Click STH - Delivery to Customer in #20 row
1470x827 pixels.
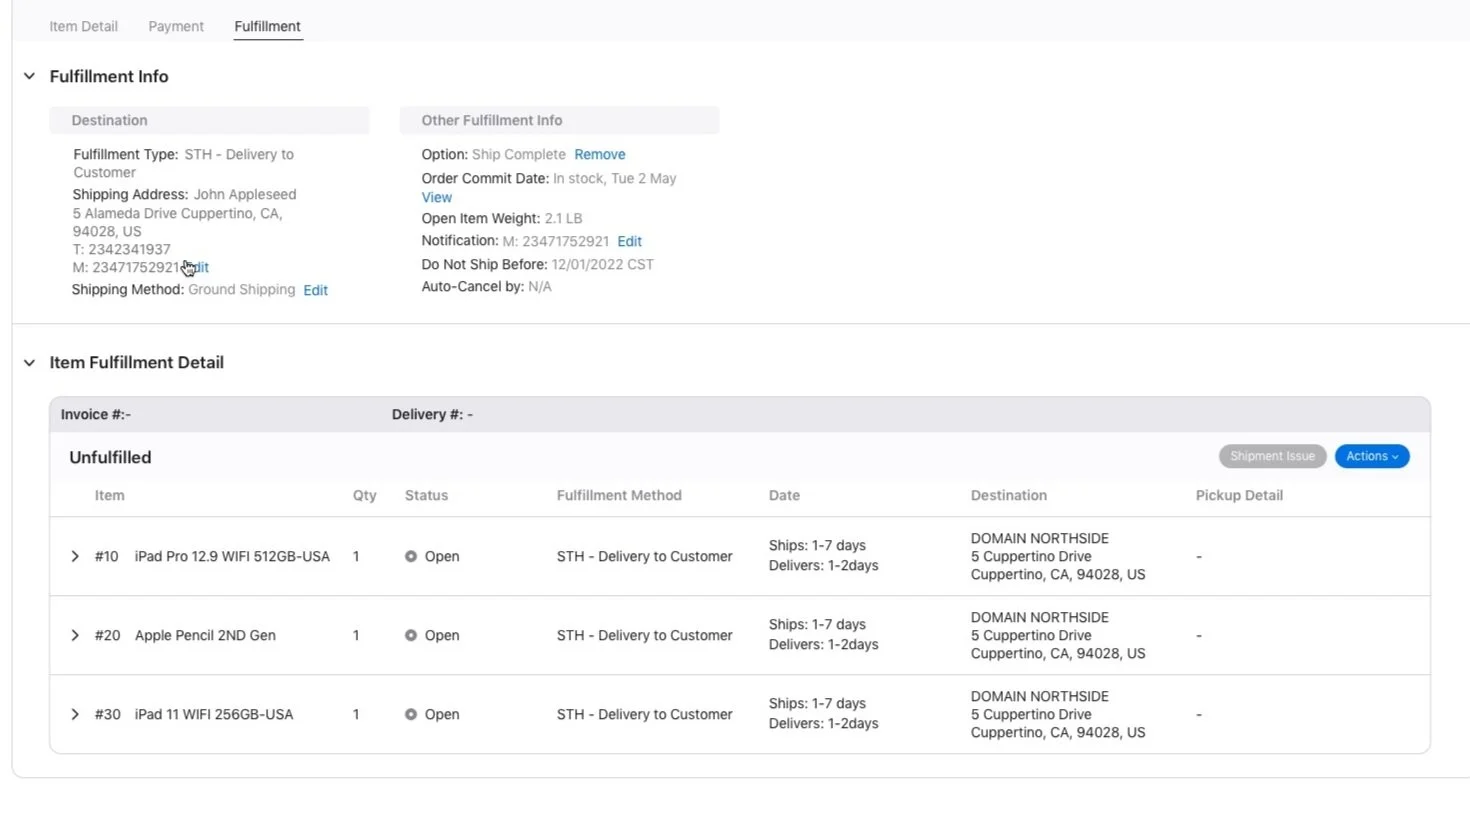tap(644, 635)
